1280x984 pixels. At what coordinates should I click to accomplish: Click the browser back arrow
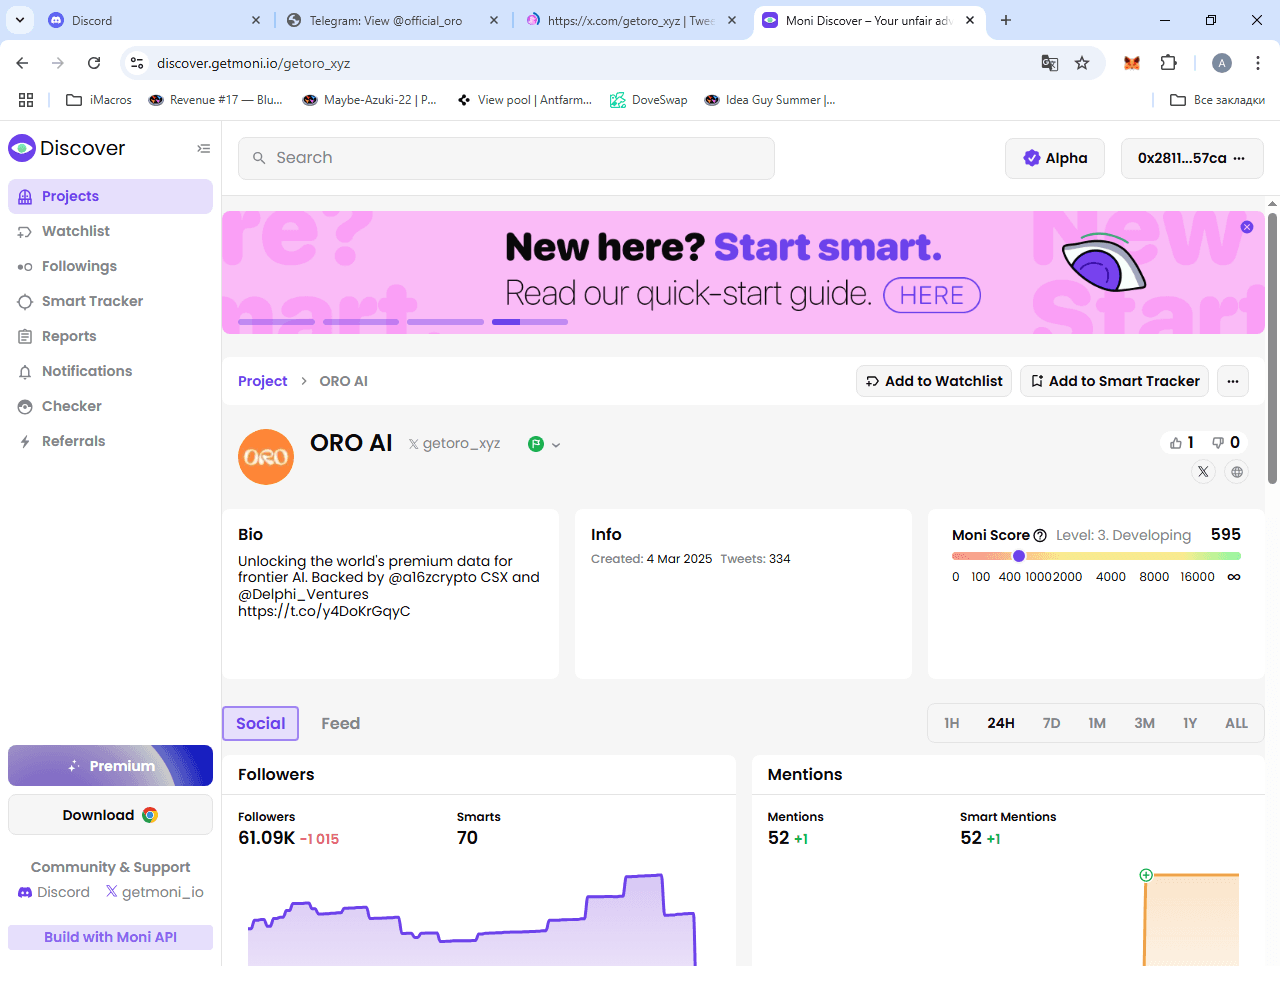22,63
